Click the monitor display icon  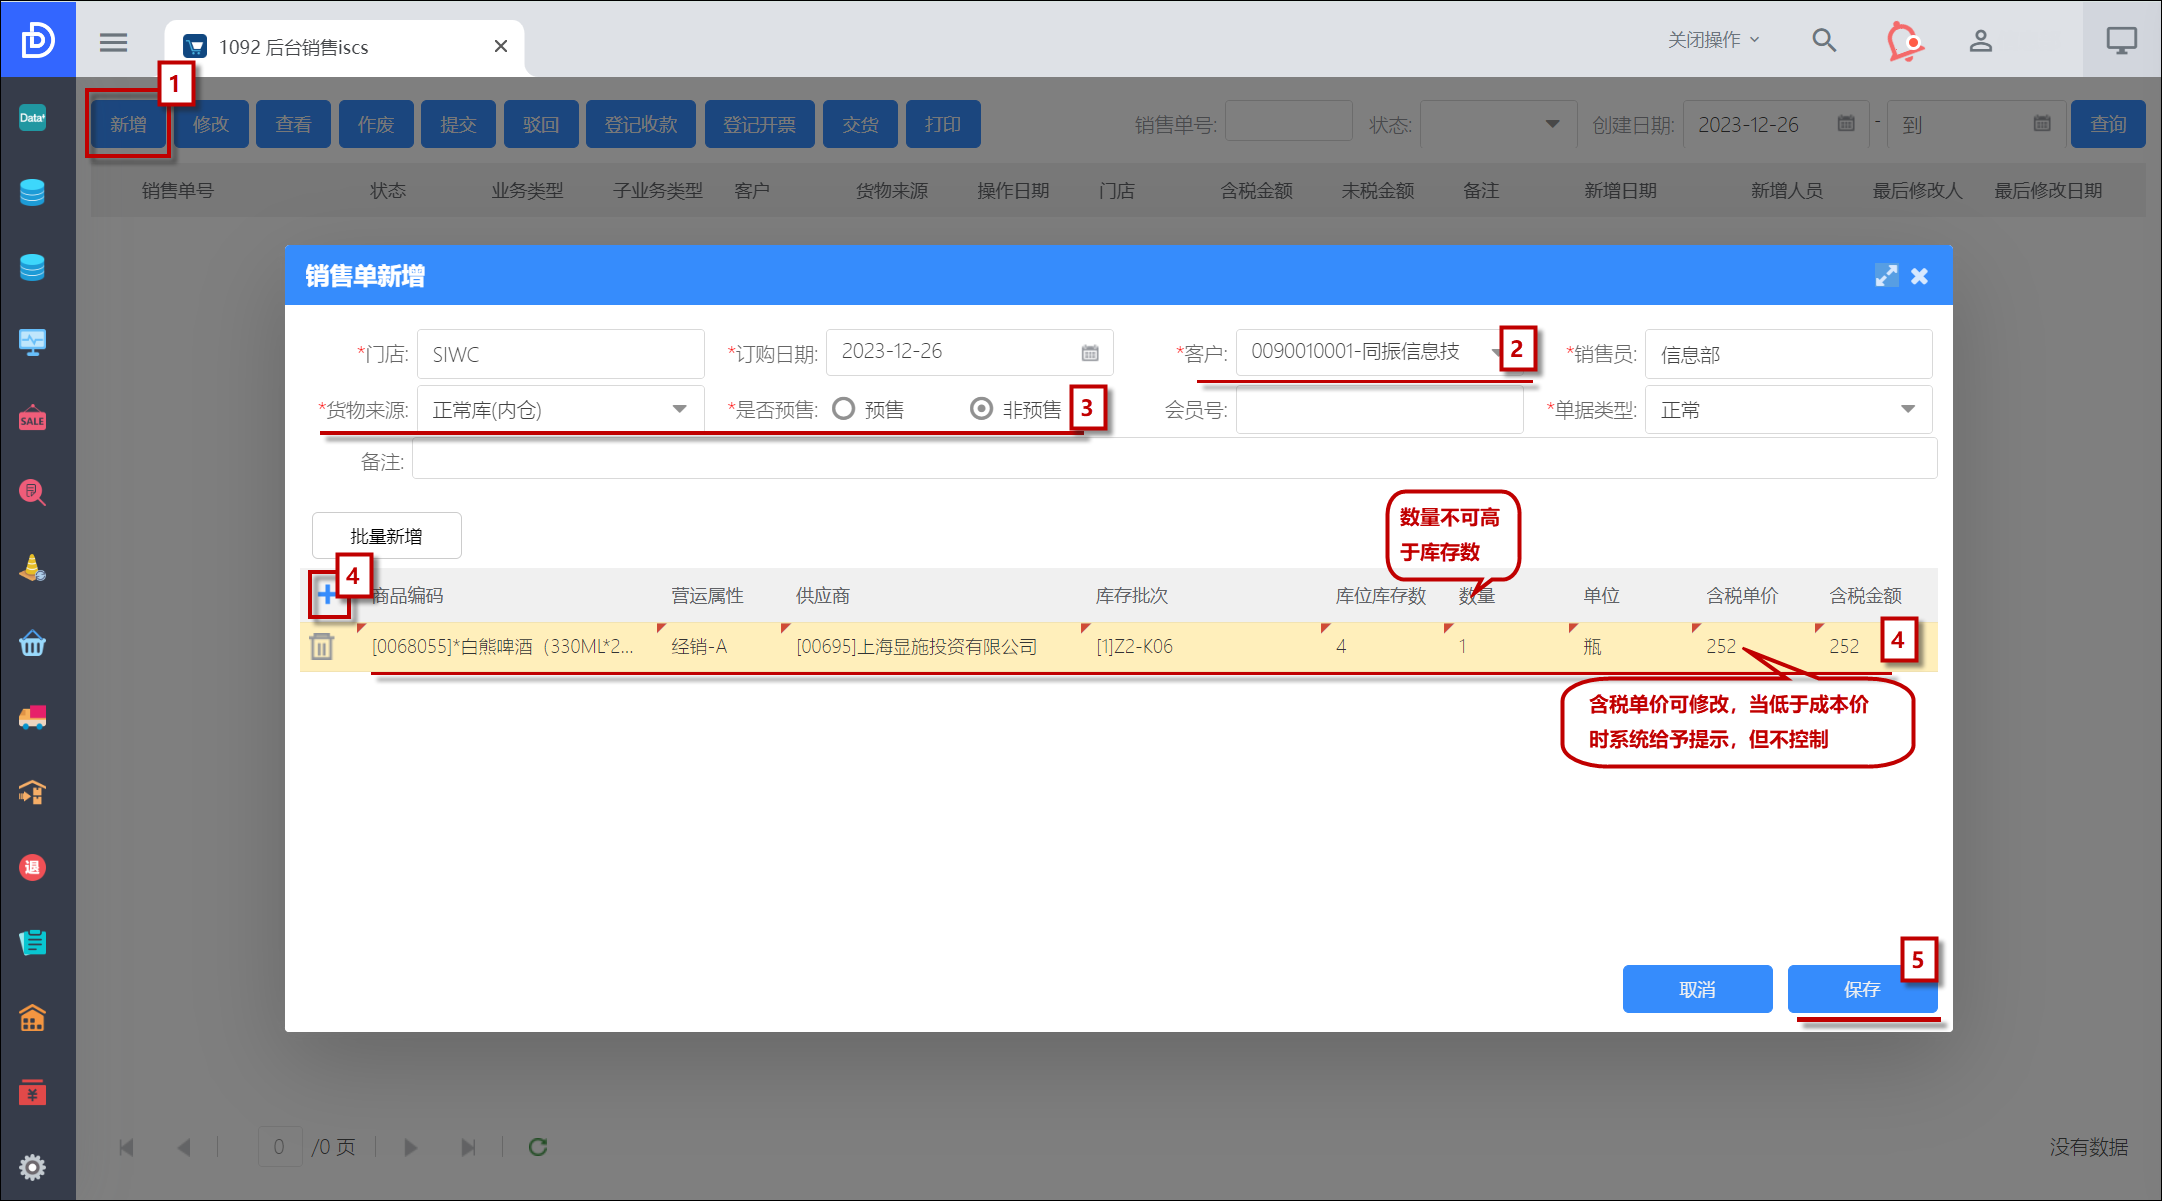tap(2121, 40)
